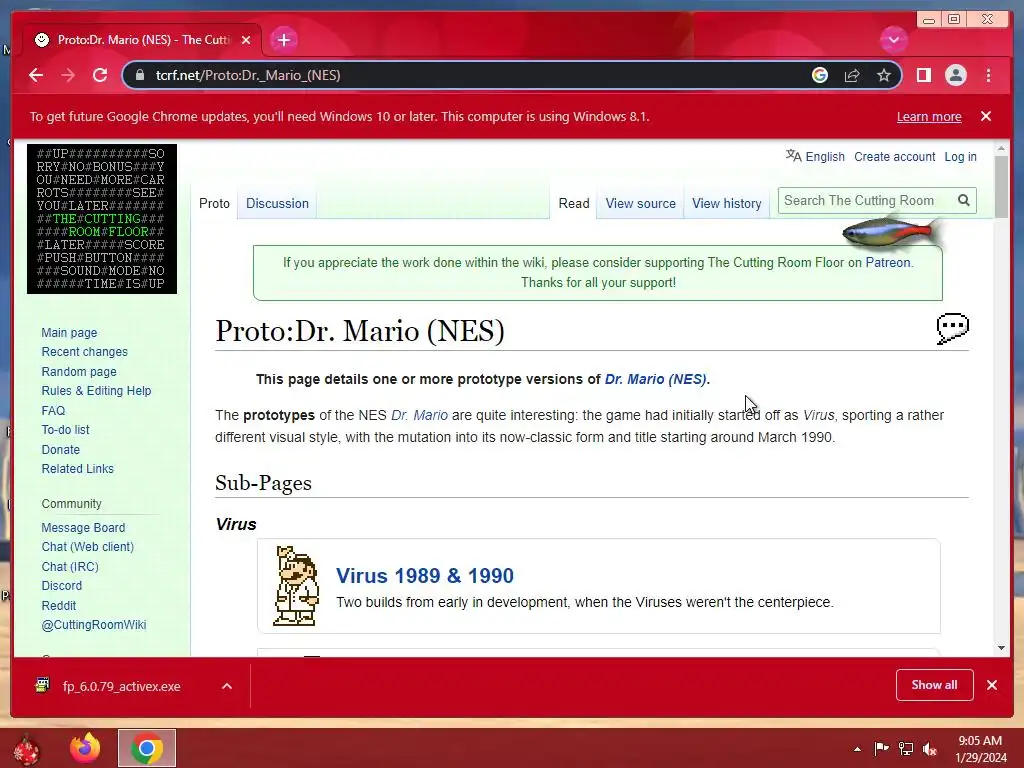
Task: Open downloaded fp_6.0.79_activex.exe file
Action: 121,686
